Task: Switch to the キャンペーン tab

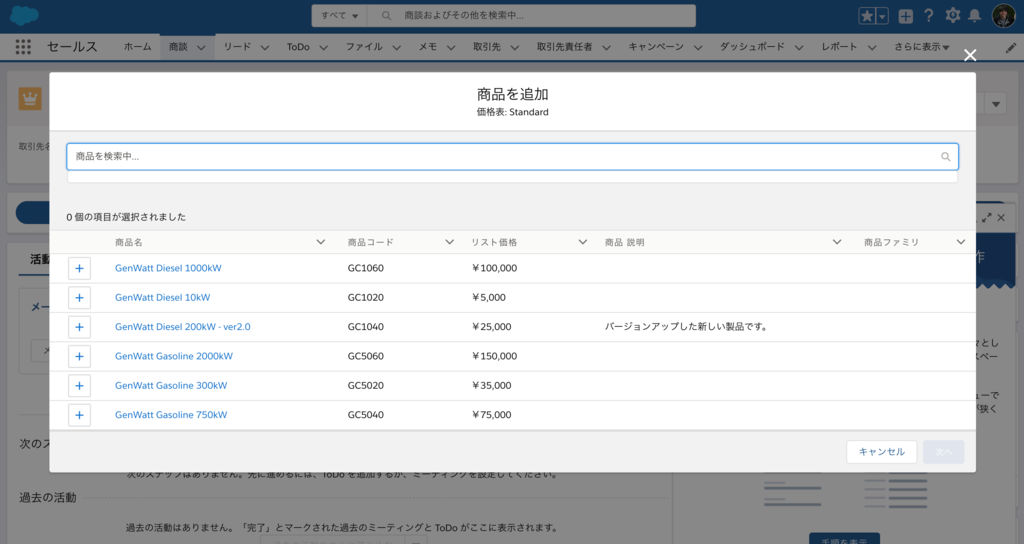Action: tap(656, 47)
